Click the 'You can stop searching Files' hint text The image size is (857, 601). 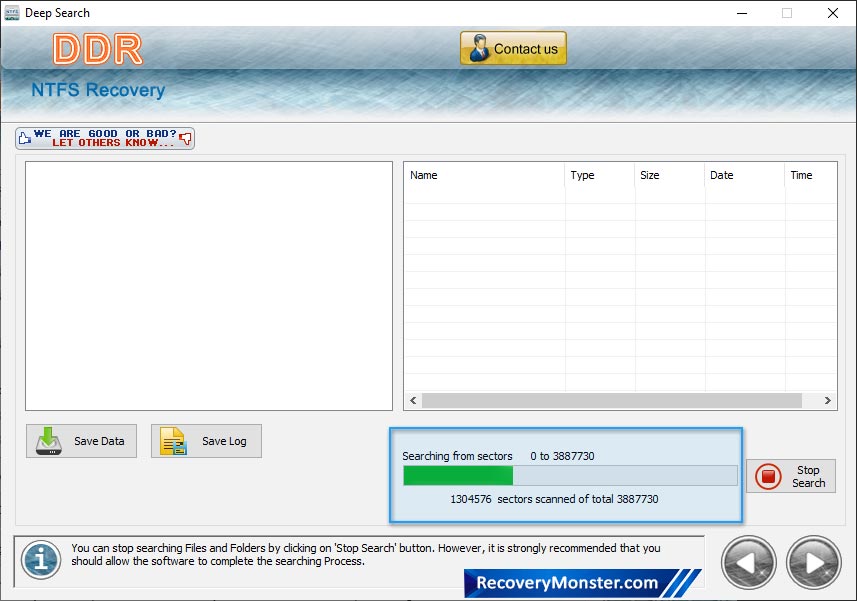pos(366,555)
